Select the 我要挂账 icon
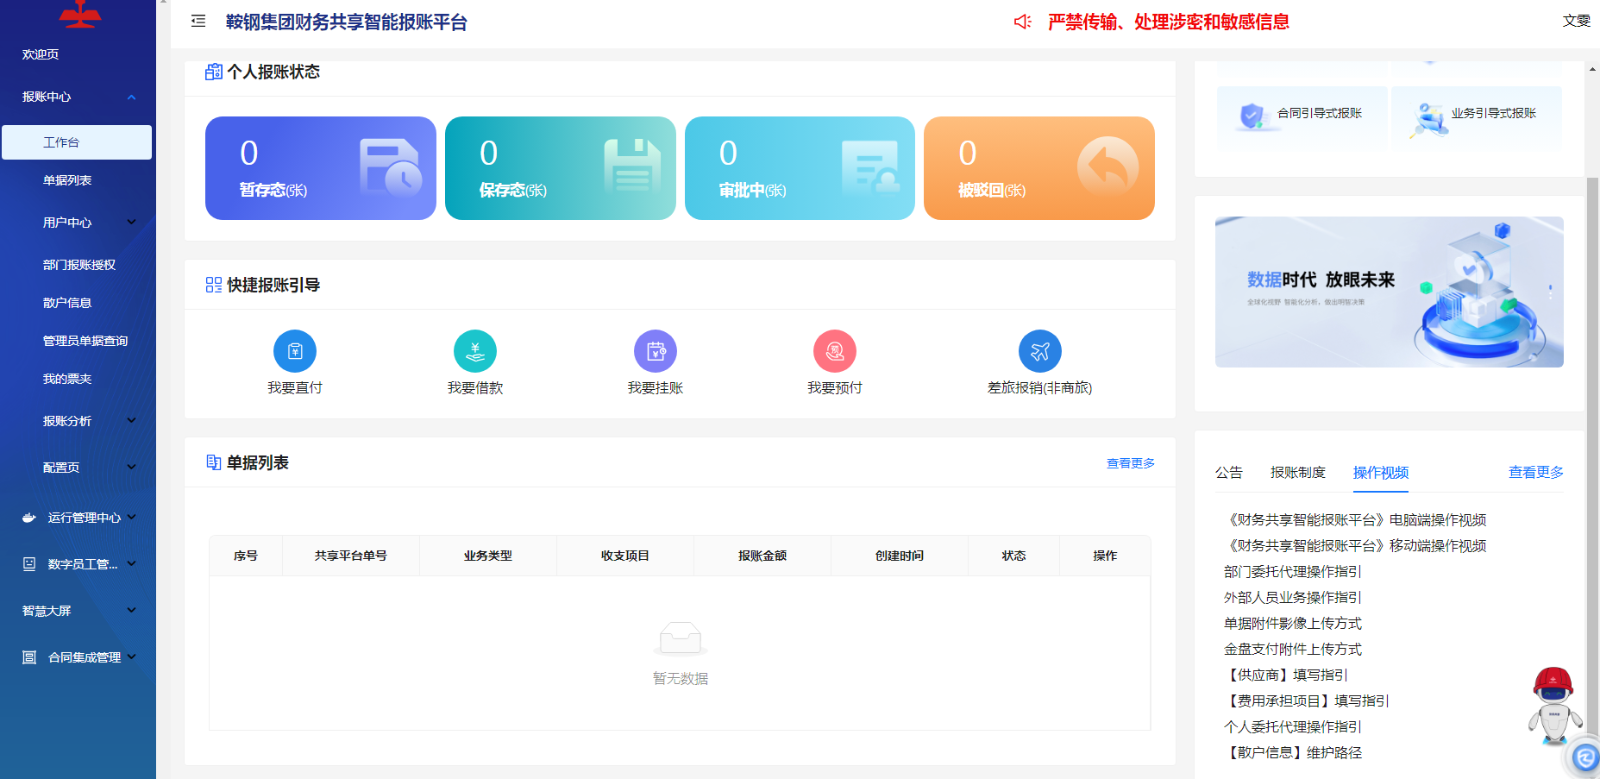Screen dimensions: 1600x779 pos(655,351)
